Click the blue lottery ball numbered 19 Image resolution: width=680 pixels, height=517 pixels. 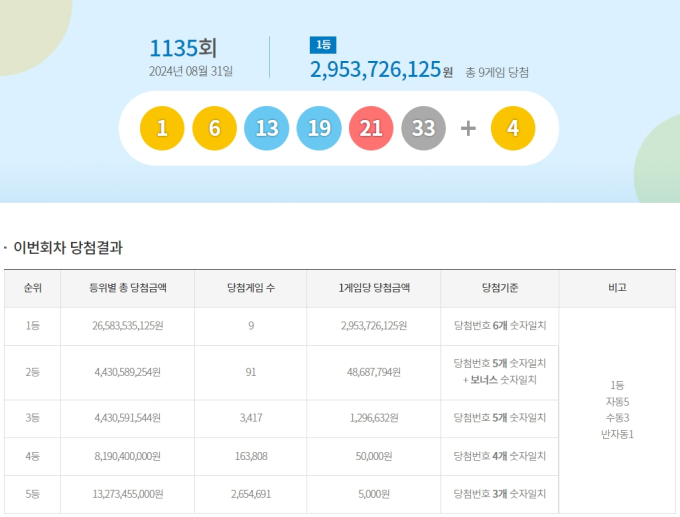(319, 128)
